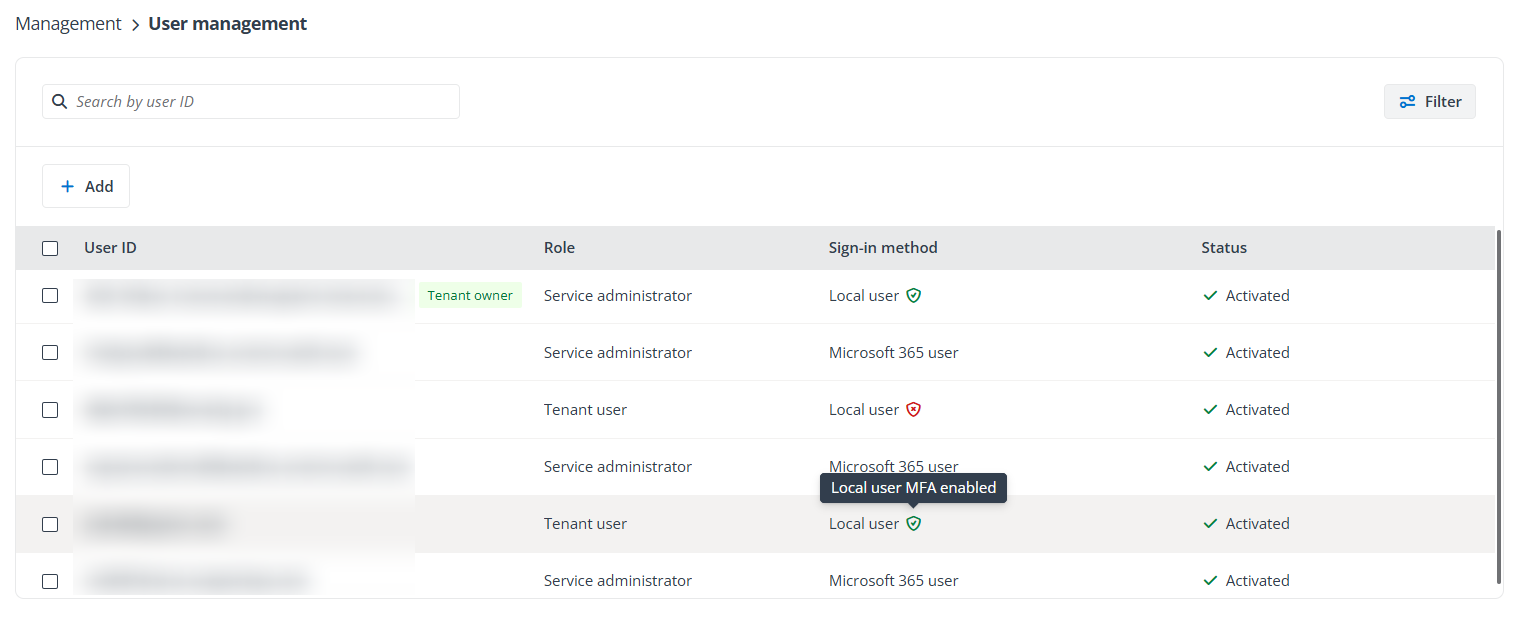Click Service administrator in the Tenant owner row

click(618, 296)
